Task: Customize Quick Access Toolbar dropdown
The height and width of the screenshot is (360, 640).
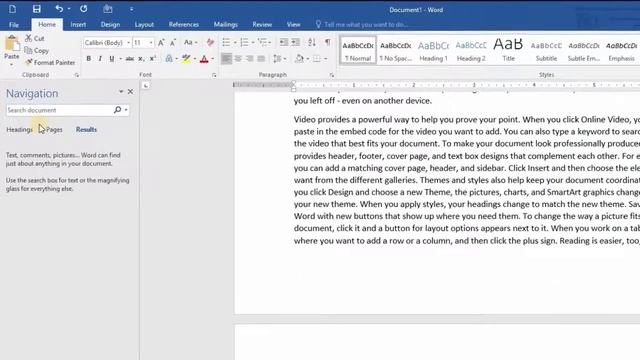Action: pyautogui.click(x=131, y=9)
